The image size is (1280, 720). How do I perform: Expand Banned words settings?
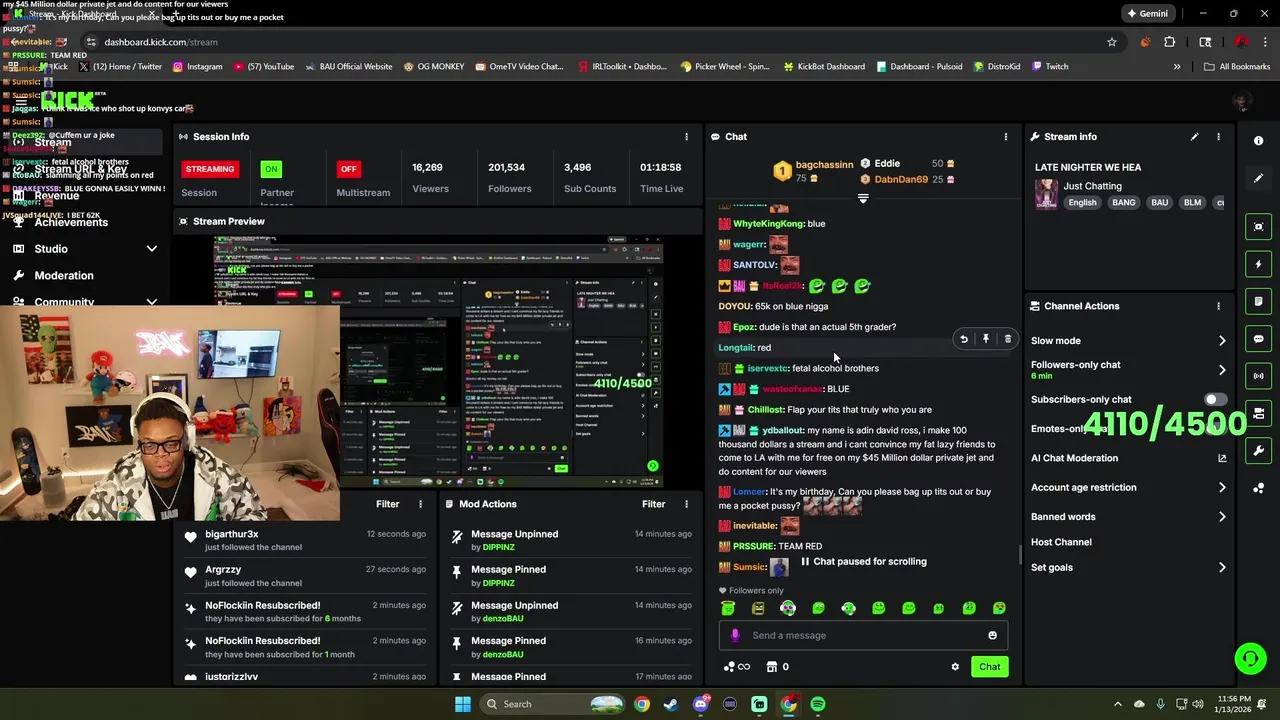(x=1222, y=517)
